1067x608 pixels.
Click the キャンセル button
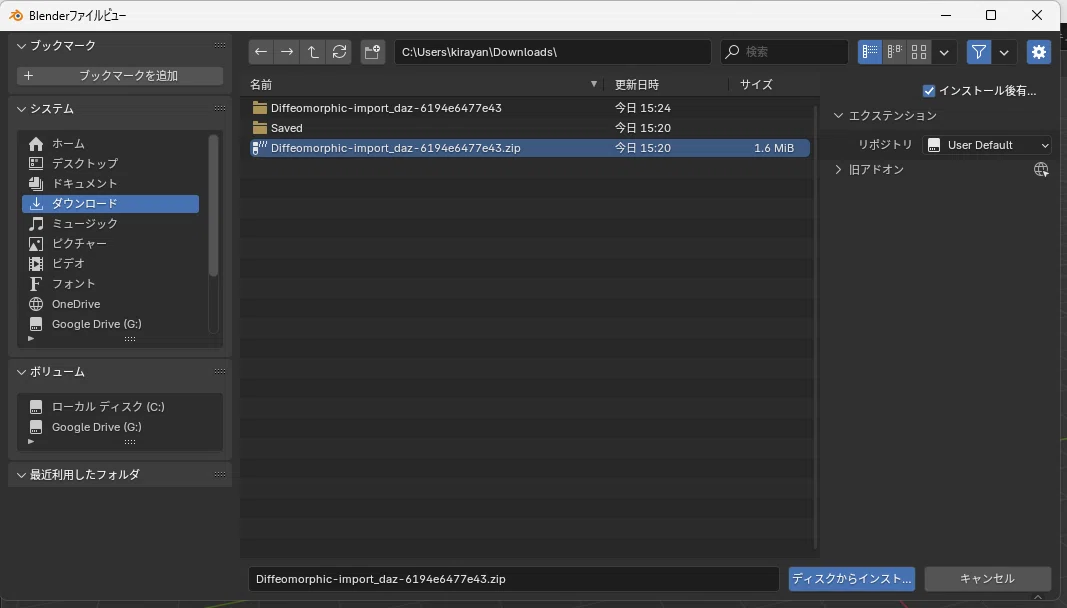[987, 579]
